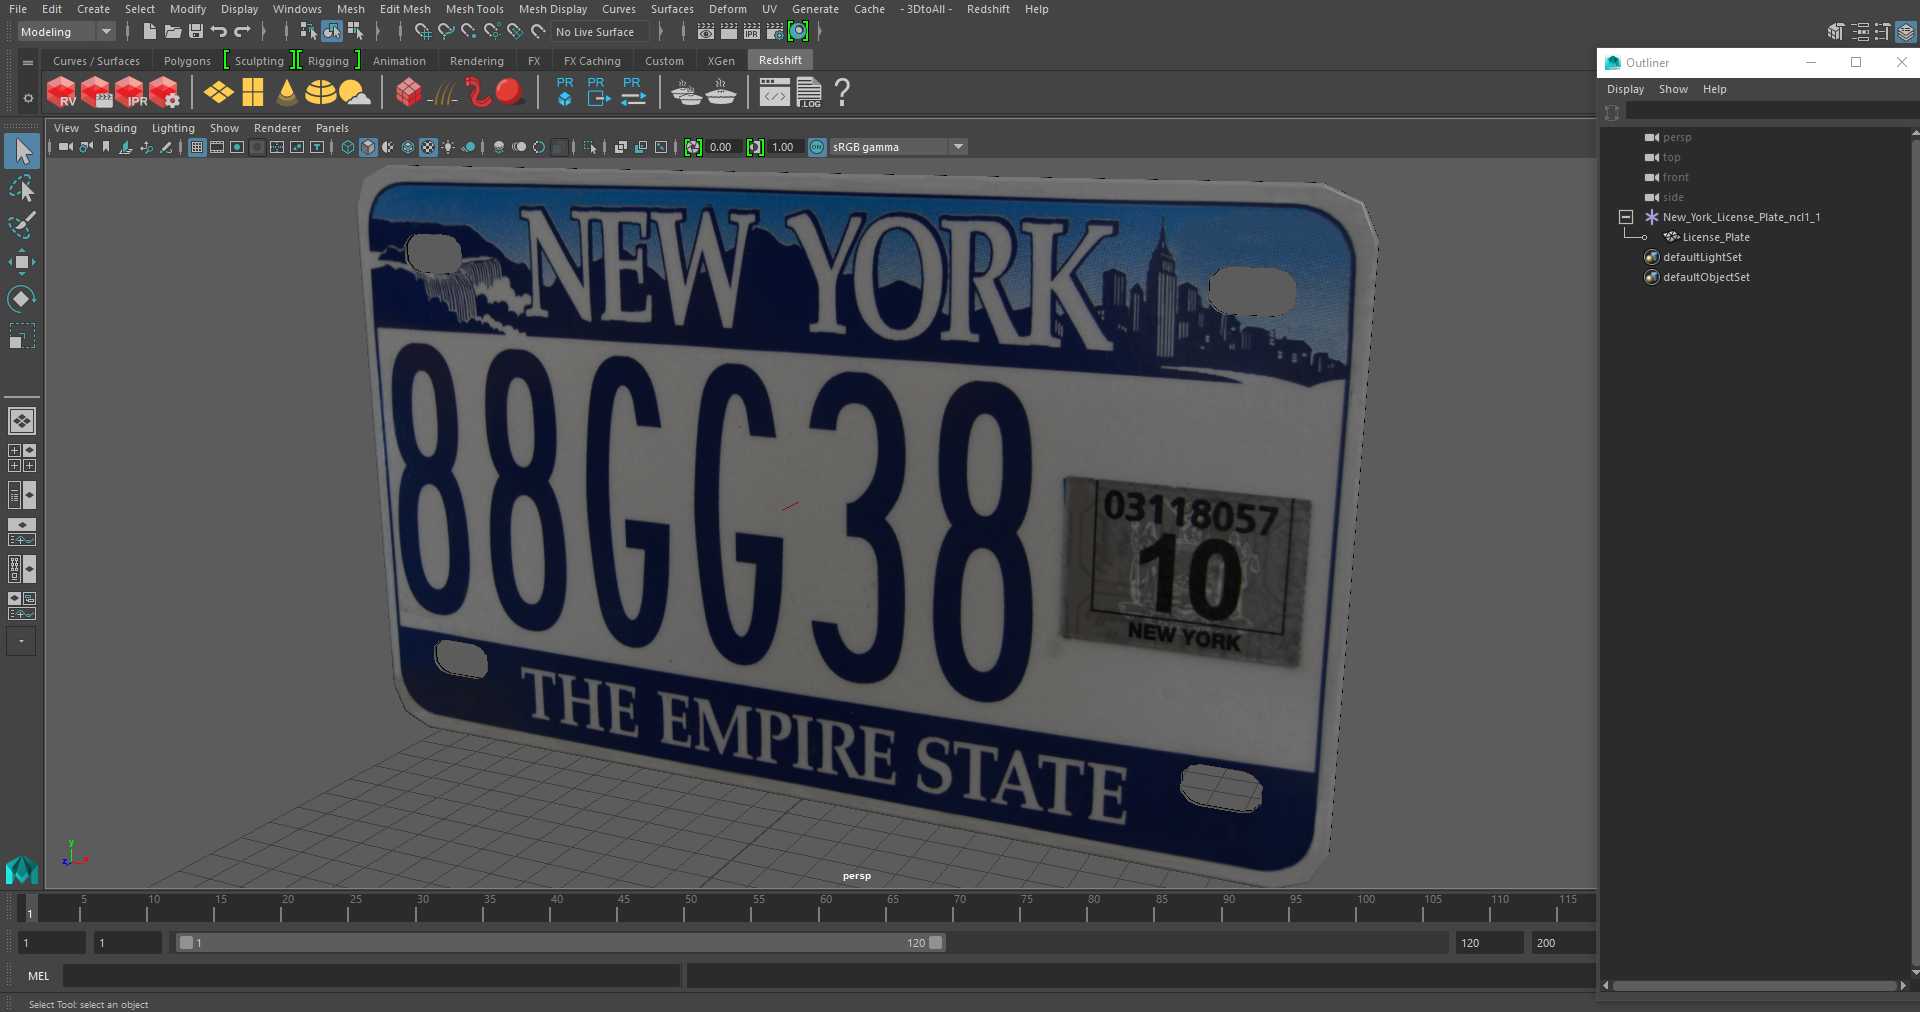Click the Redo arrow in status line
This screenshot has width=1920, height=1012.
[242, 32]
